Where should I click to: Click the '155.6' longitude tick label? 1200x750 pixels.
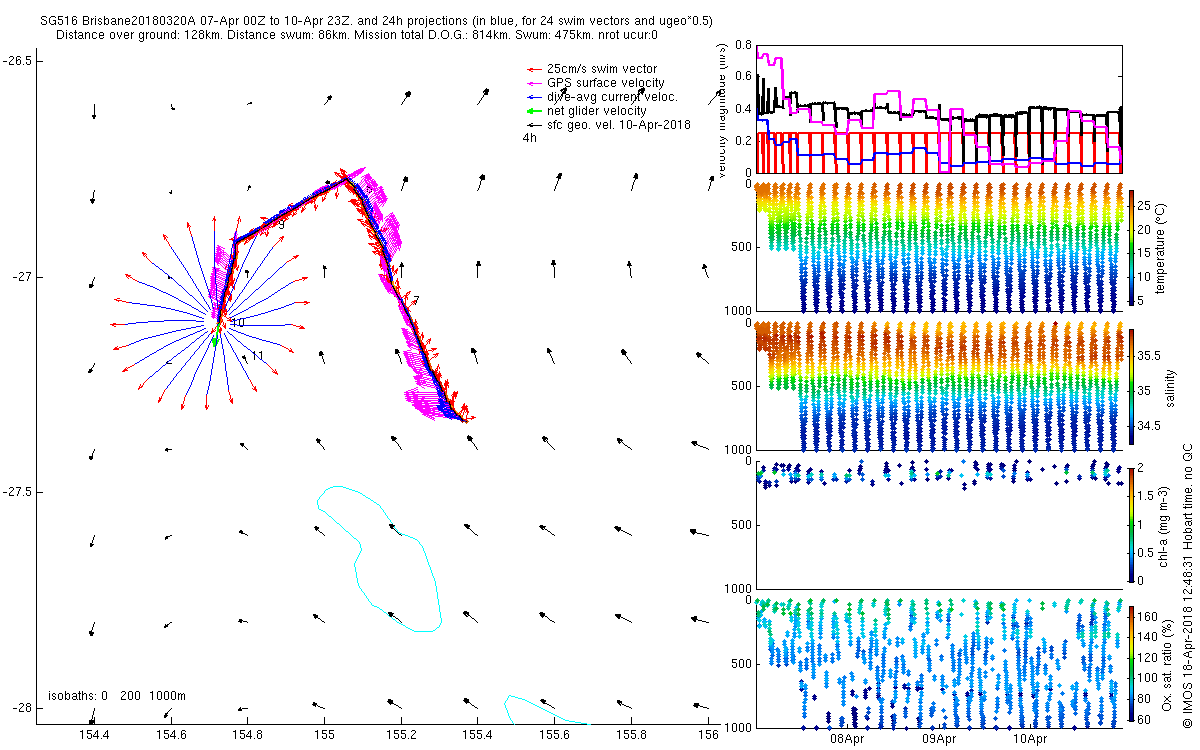coord(555,734)
